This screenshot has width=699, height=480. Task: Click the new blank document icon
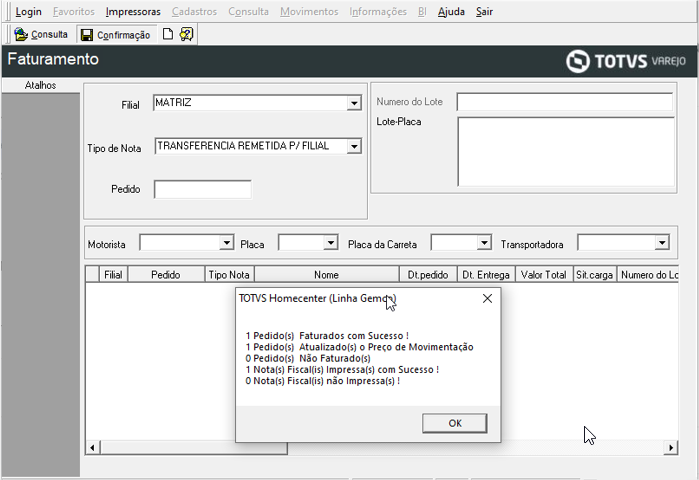tap(168, 34)
